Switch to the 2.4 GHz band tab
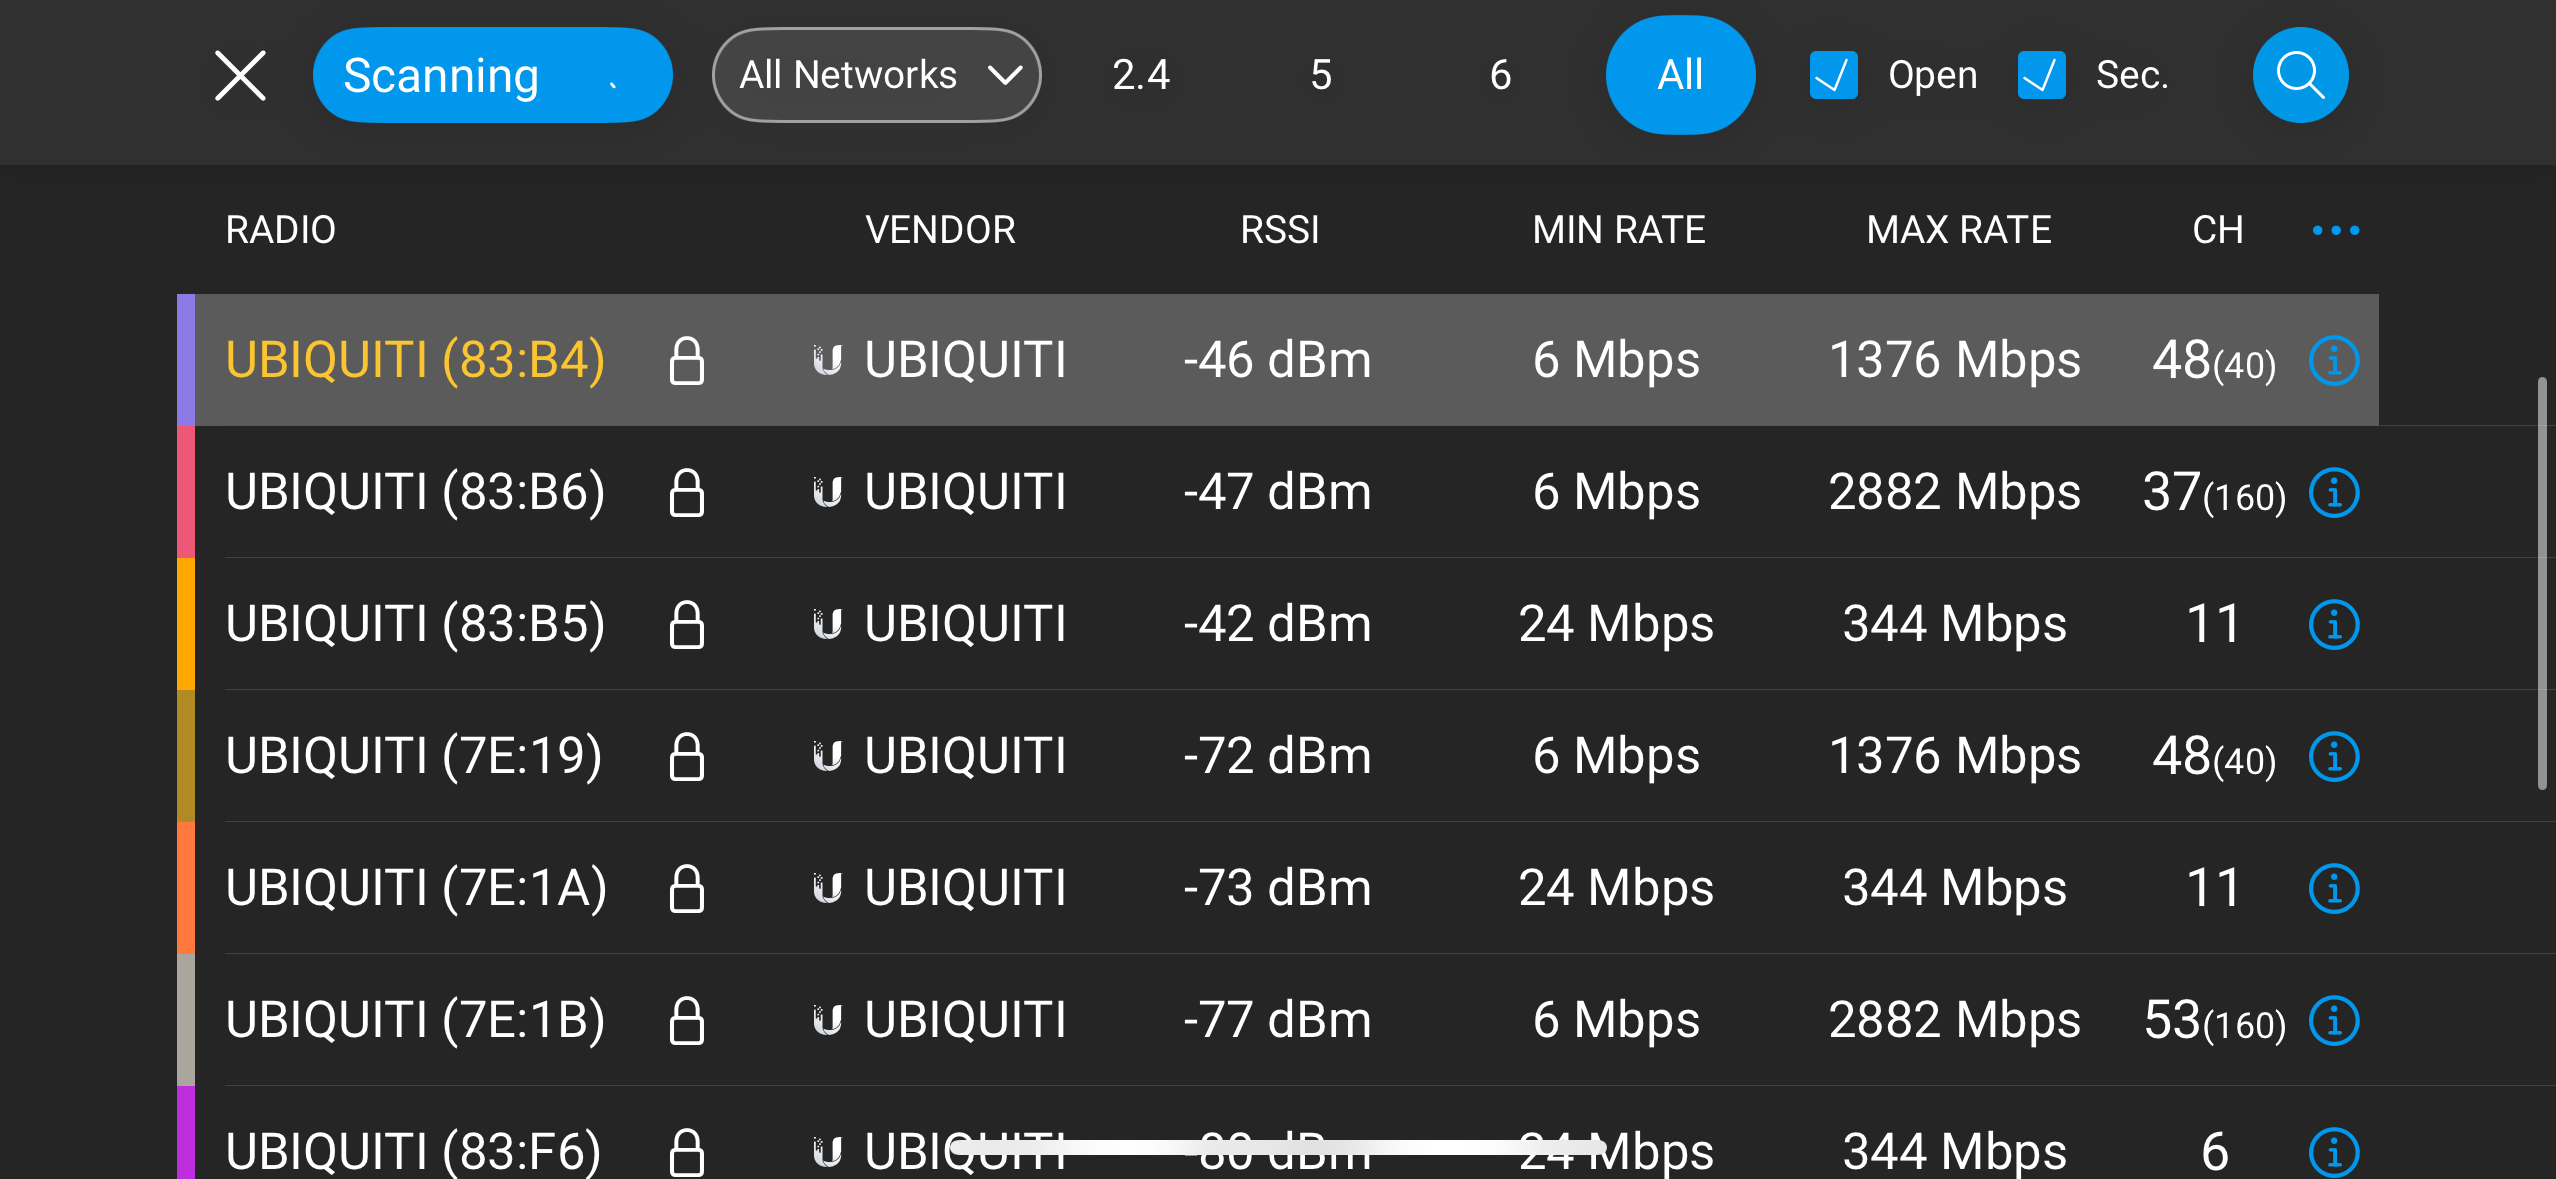Image resolution: width=2556 pixels, height=1179 pixels. pyautogui.click(x=1140, y=74)
